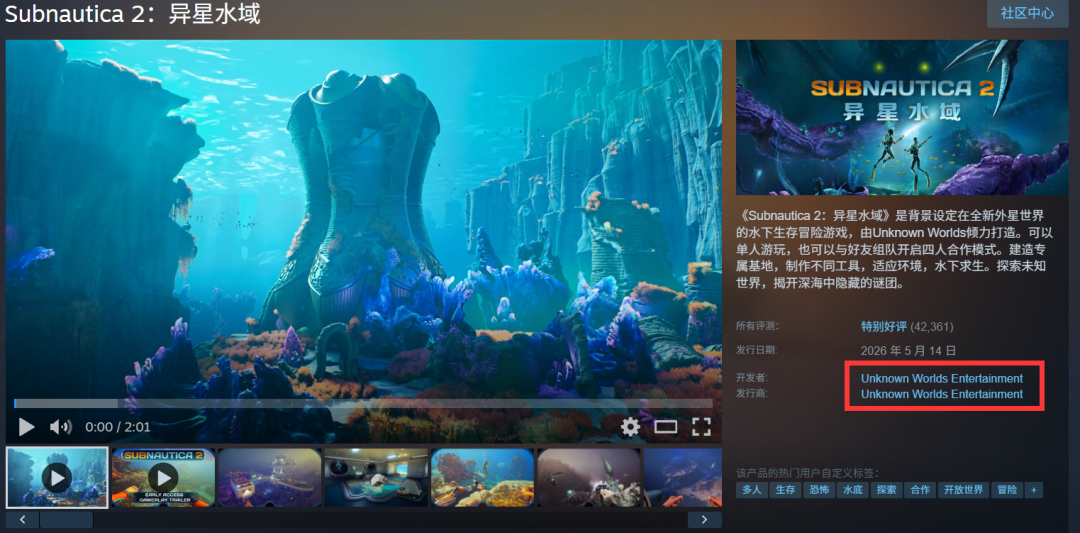The width and height of the screenshot is (1080, 533).
Task: Select fourth thumbnail showing base interior
Action: click(x=376, y=477)
